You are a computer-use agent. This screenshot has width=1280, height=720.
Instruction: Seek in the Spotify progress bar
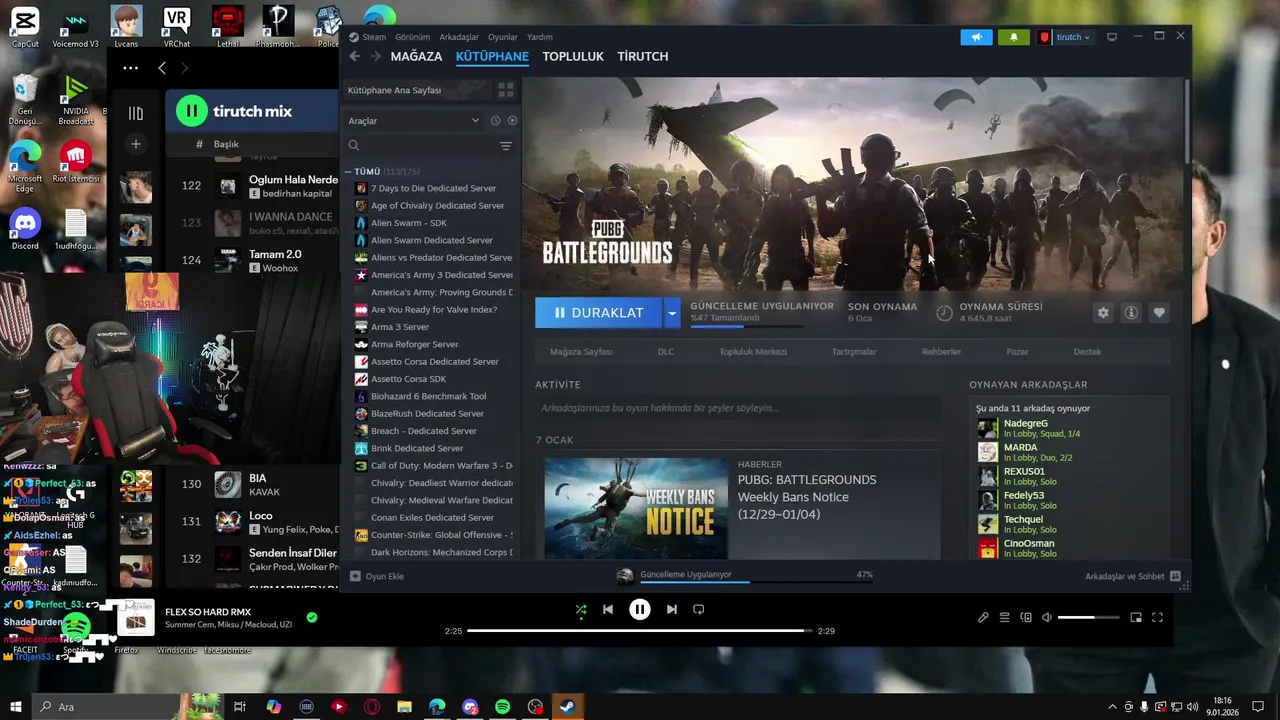pyautogui.click(x=640, y=631)
